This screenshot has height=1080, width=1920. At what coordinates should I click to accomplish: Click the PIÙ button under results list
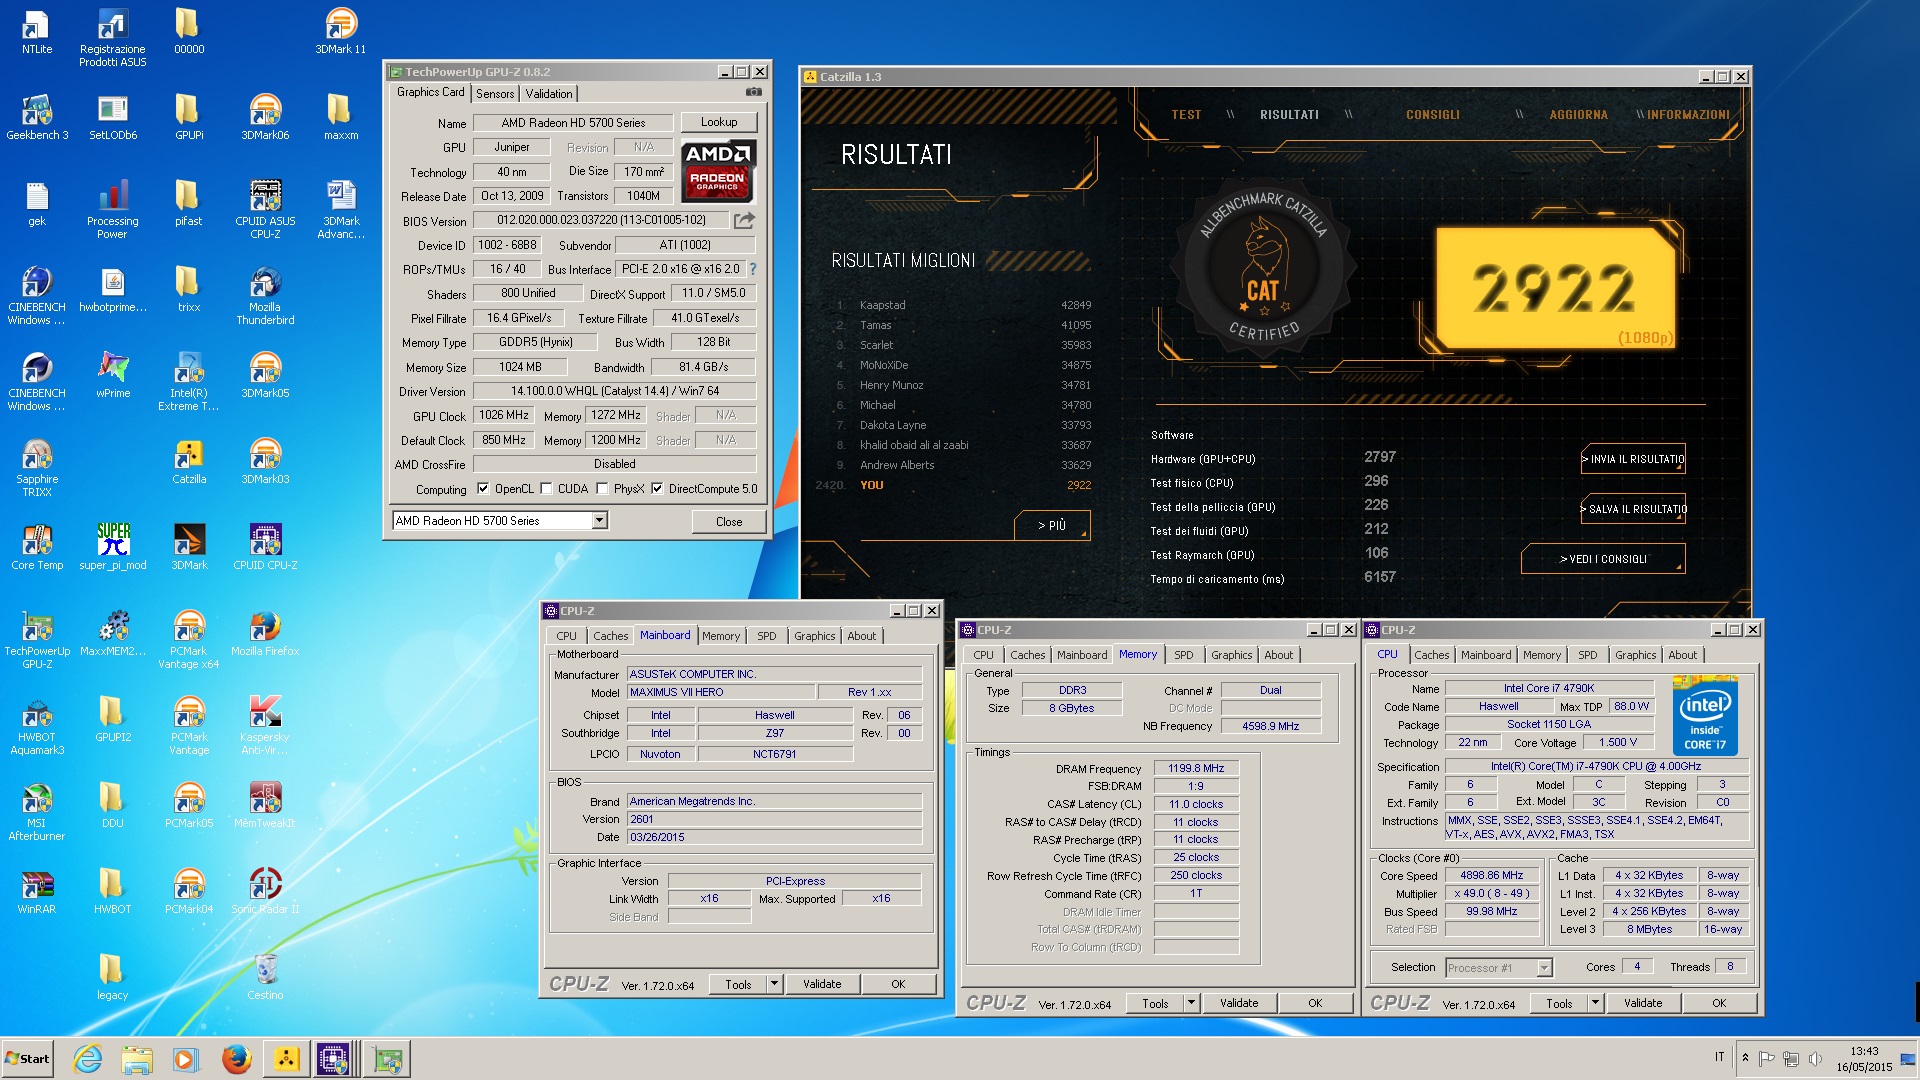point(1051,525)
